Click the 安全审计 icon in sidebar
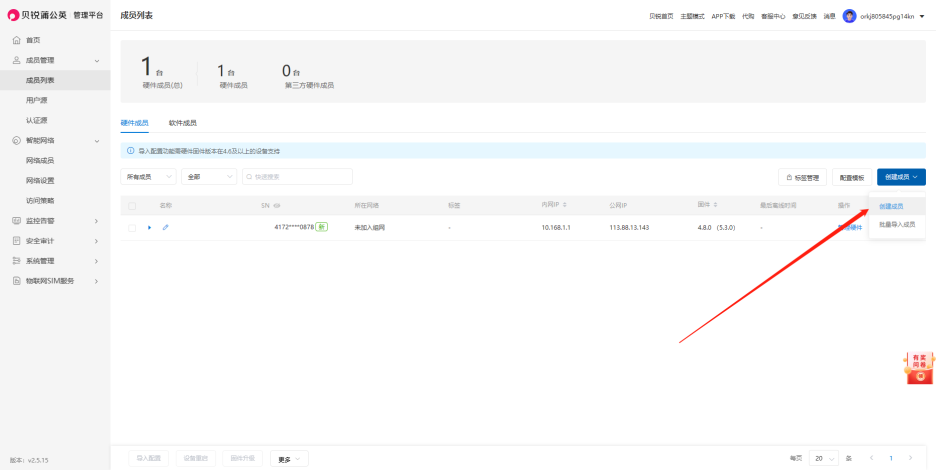This screenshot has width=936, height=470. pyautogui.click(x=16, y=240)
